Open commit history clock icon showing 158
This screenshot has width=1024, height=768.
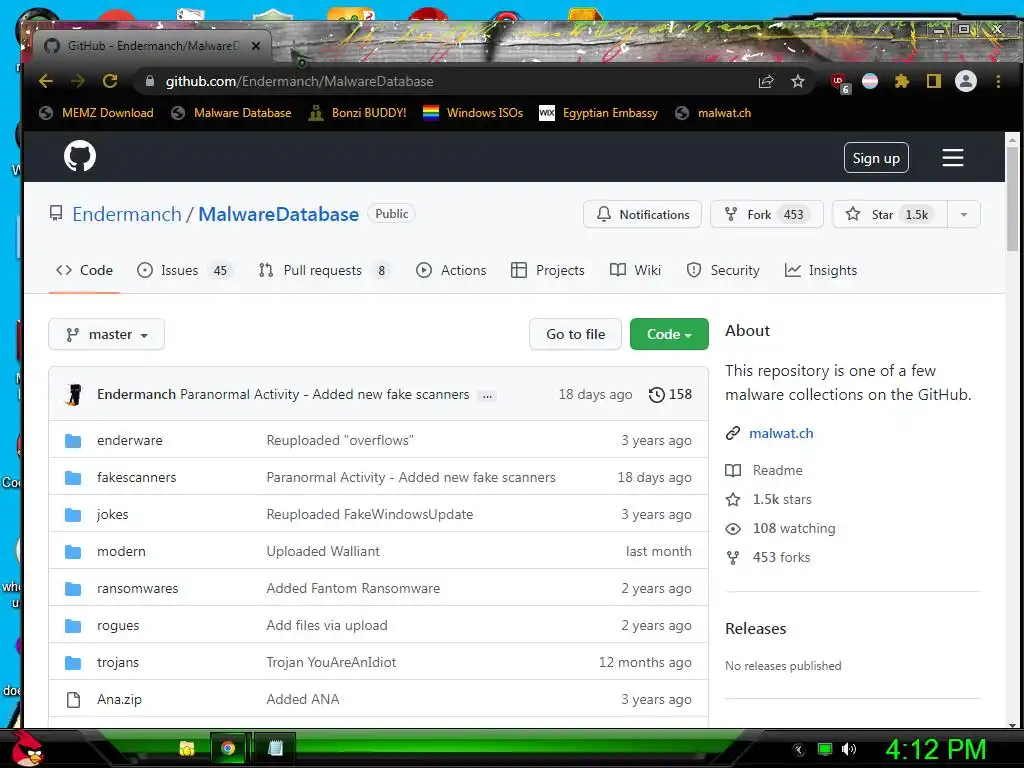(670, 394)
